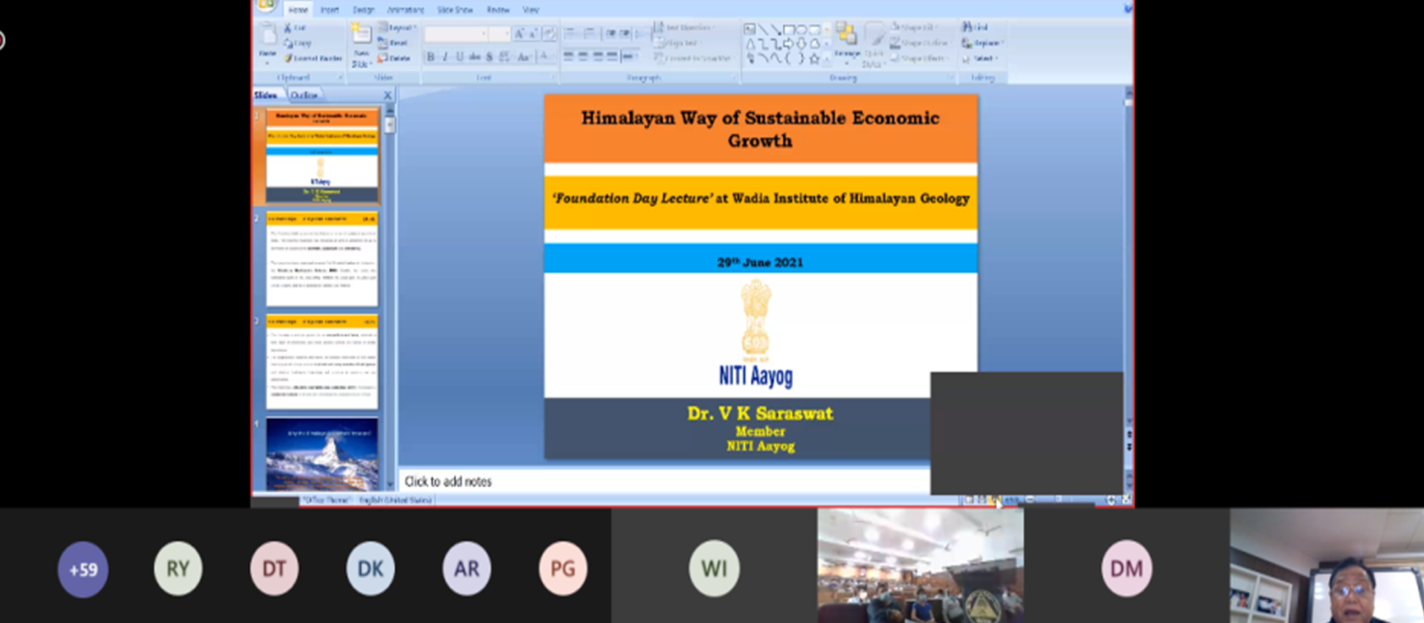
Task: Select slide 4 mountain thumbnail
Action: point(322,454)
